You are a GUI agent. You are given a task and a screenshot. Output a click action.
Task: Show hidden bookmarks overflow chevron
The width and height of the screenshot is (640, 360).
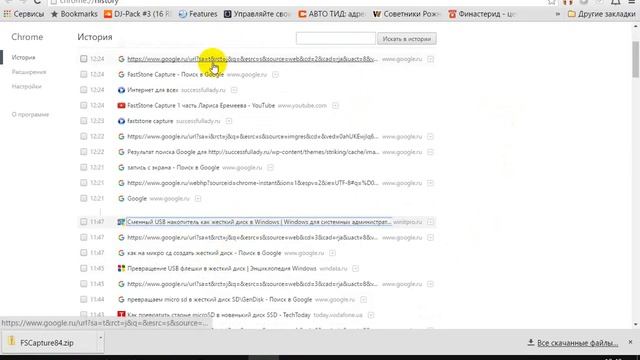558,14
